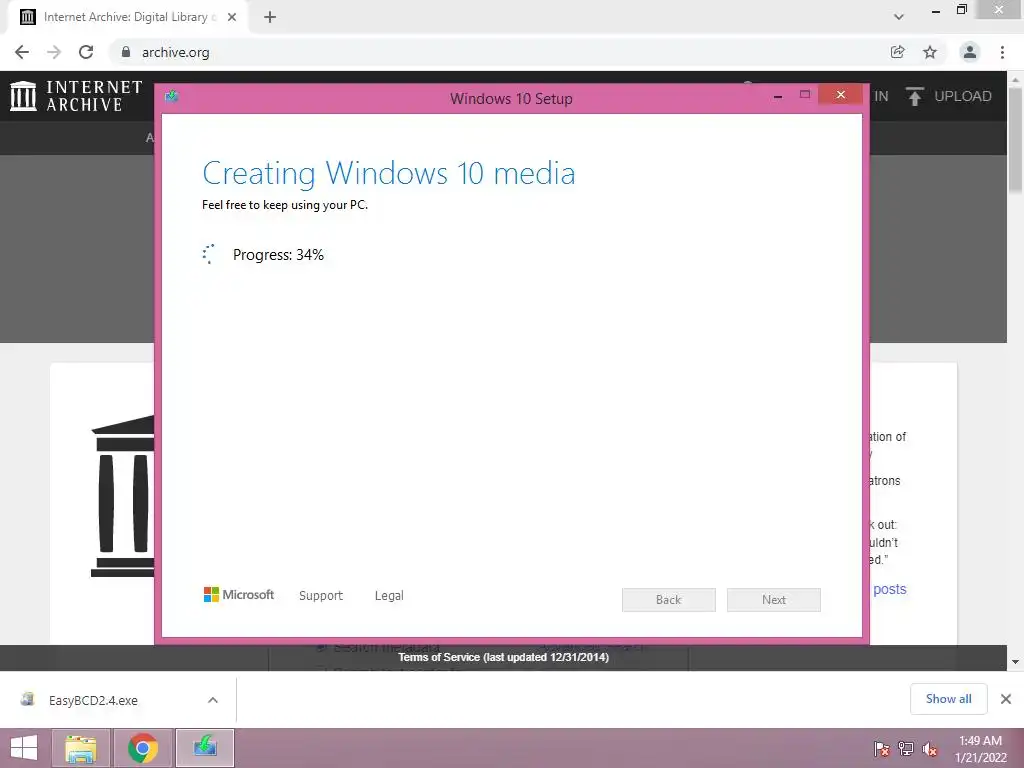
Task: Click the Action Center flag tray icon
Action: point(881,749)
